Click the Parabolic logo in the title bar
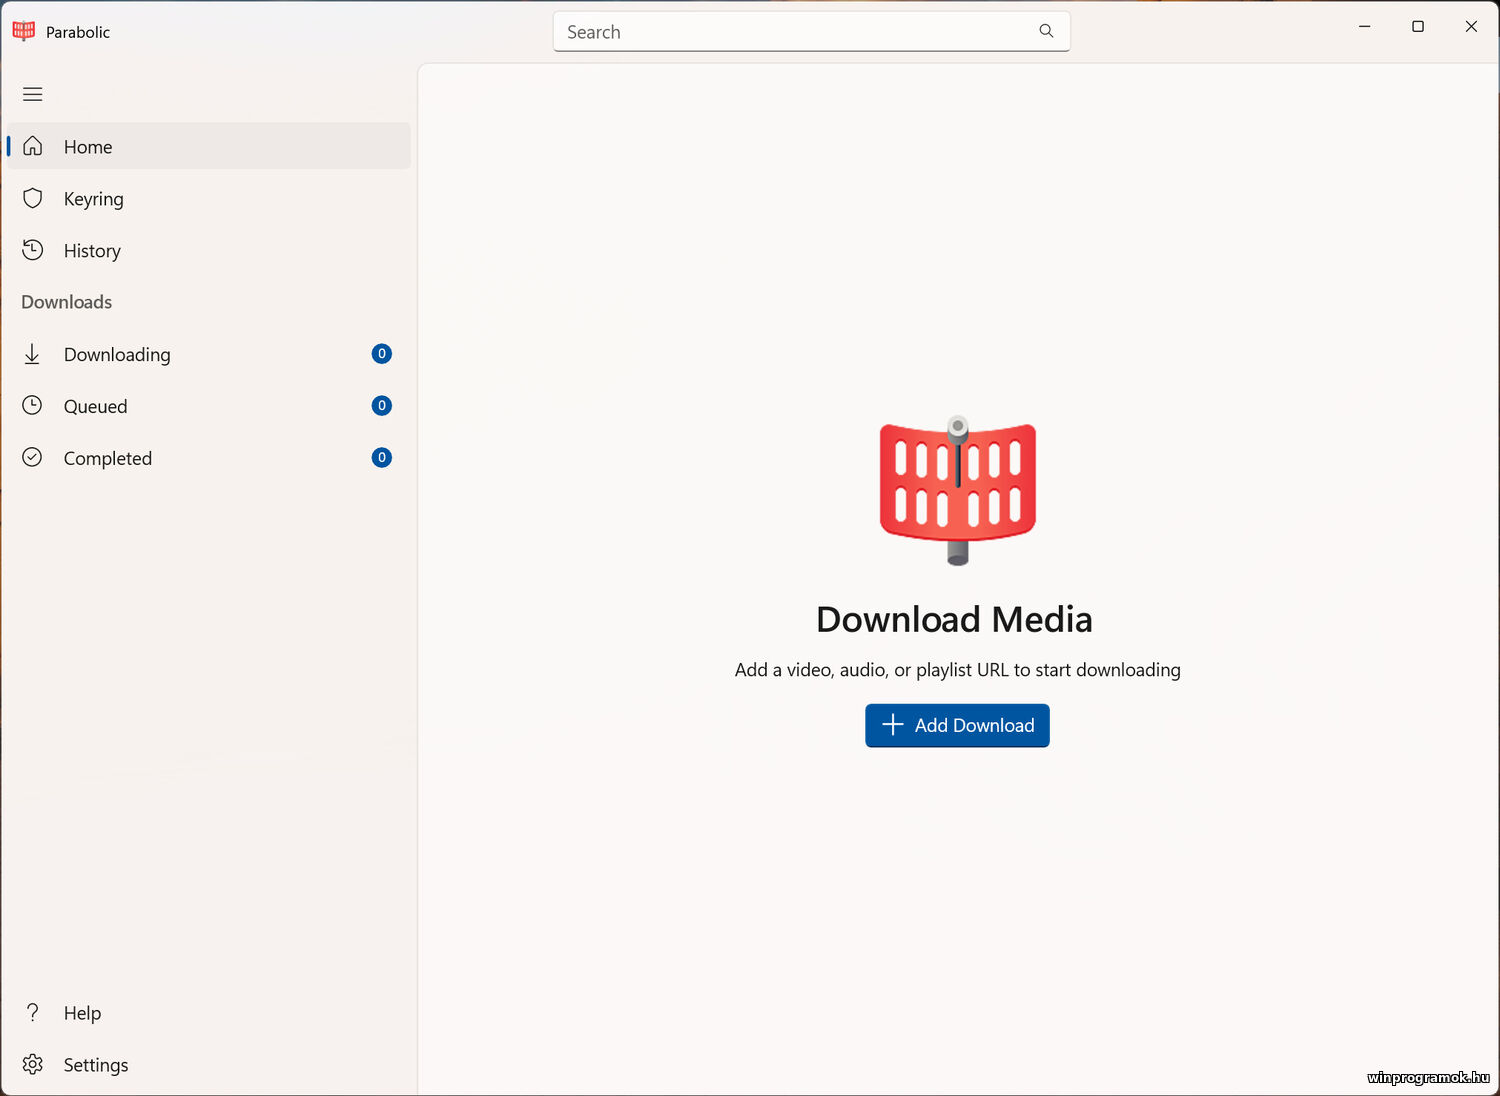1500x1096 pixels. click(x=24, y=31)
